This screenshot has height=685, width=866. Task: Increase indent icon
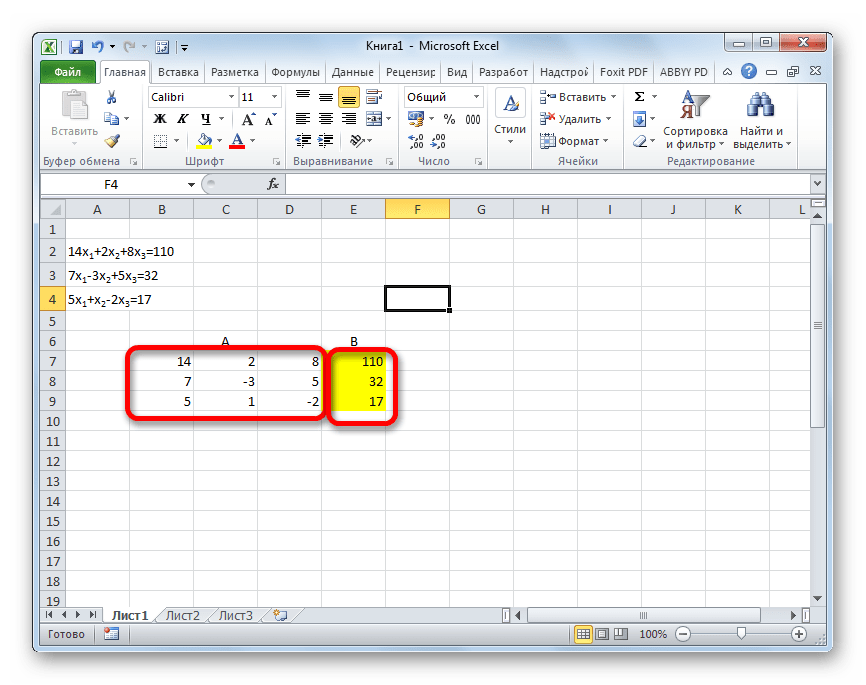326,141
